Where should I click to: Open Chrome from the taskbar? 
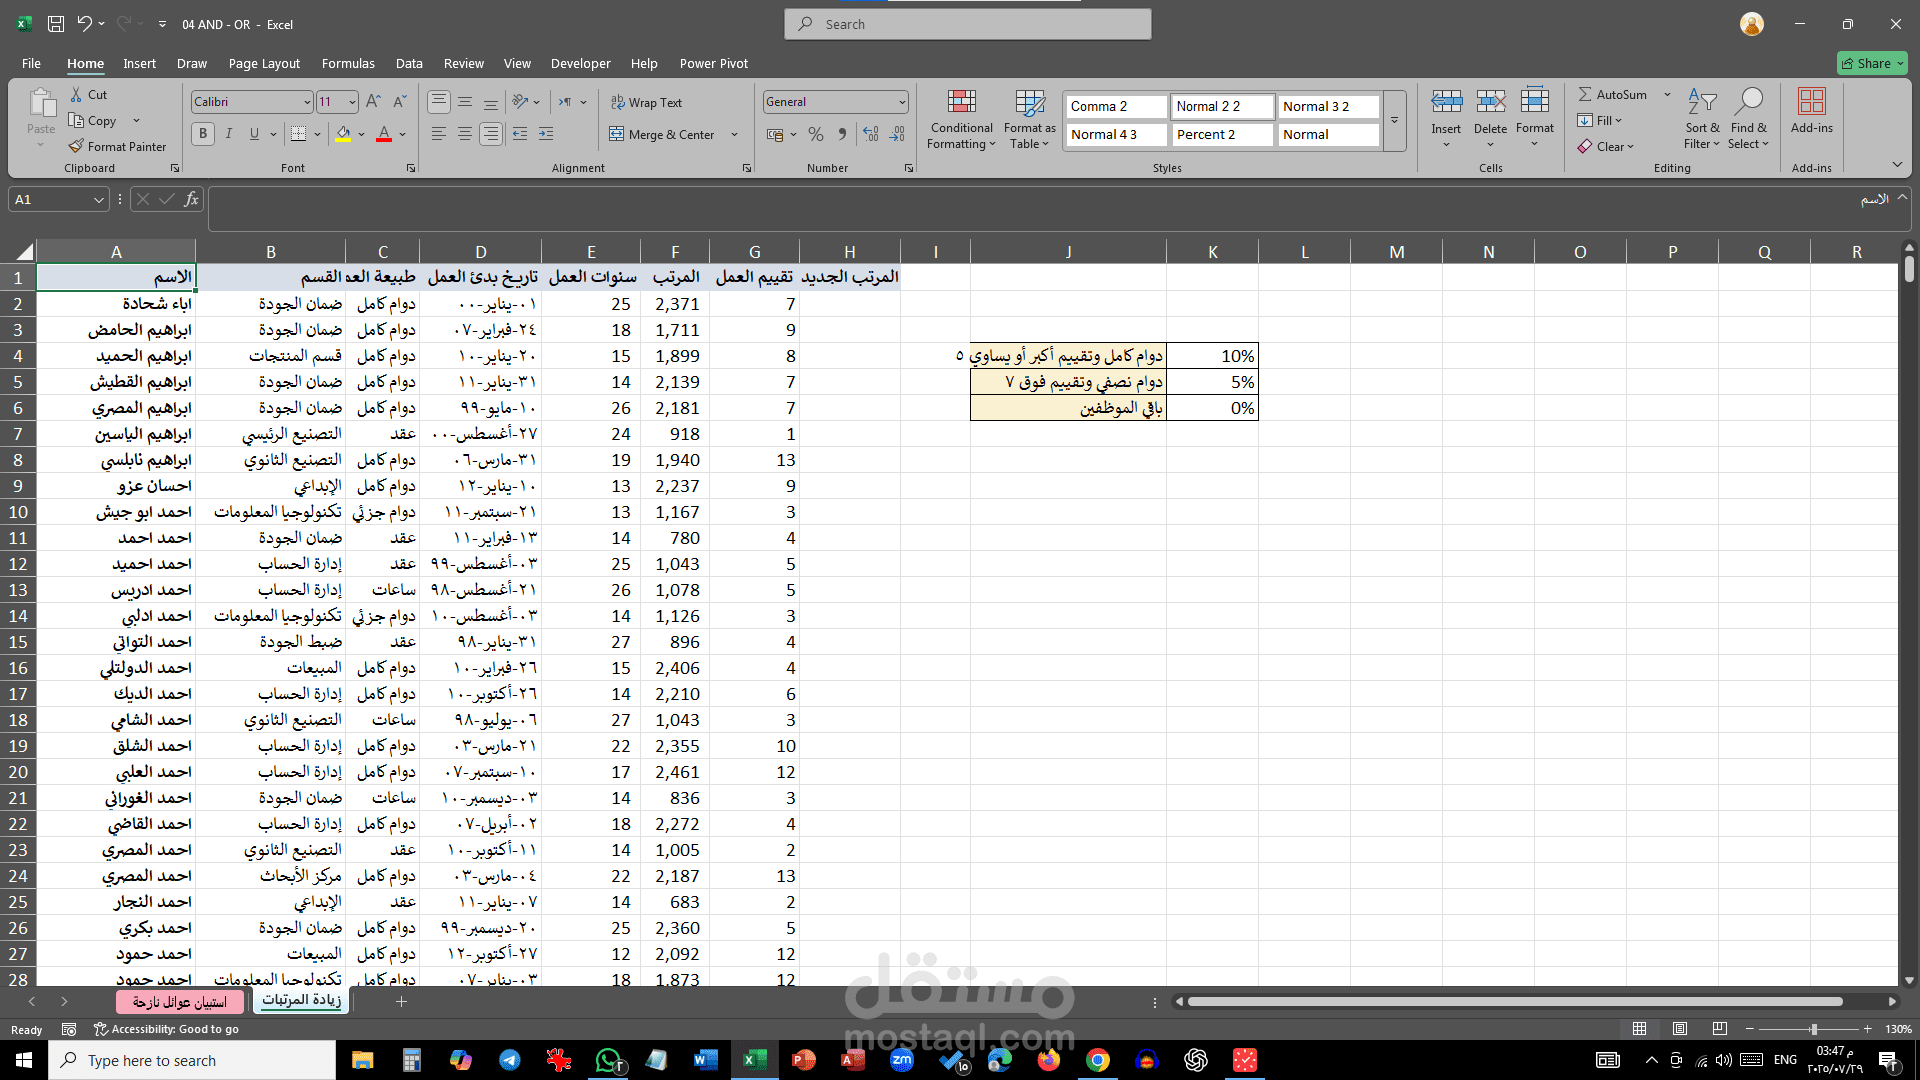(x=1097, y=1060)
